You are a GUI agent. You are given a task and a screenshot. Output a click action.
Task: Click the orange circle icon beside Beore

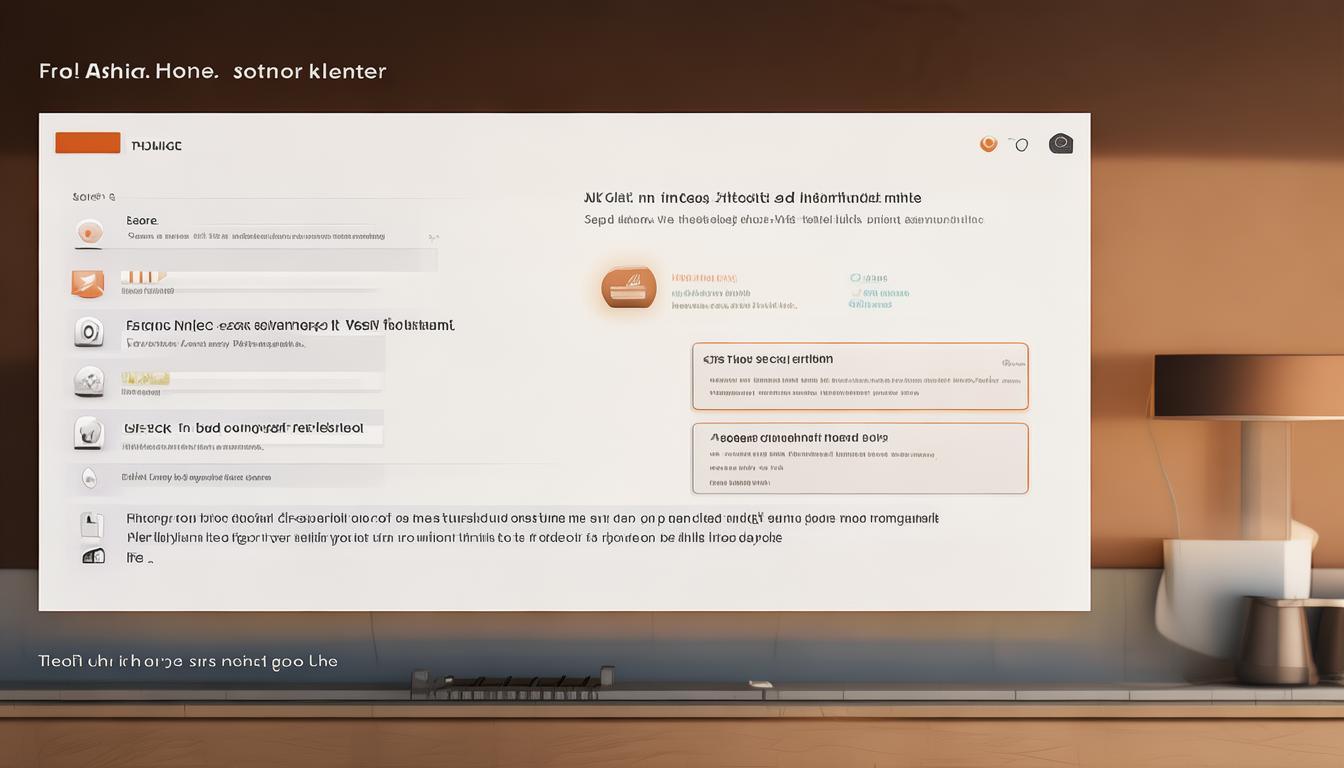pos(89,232)
